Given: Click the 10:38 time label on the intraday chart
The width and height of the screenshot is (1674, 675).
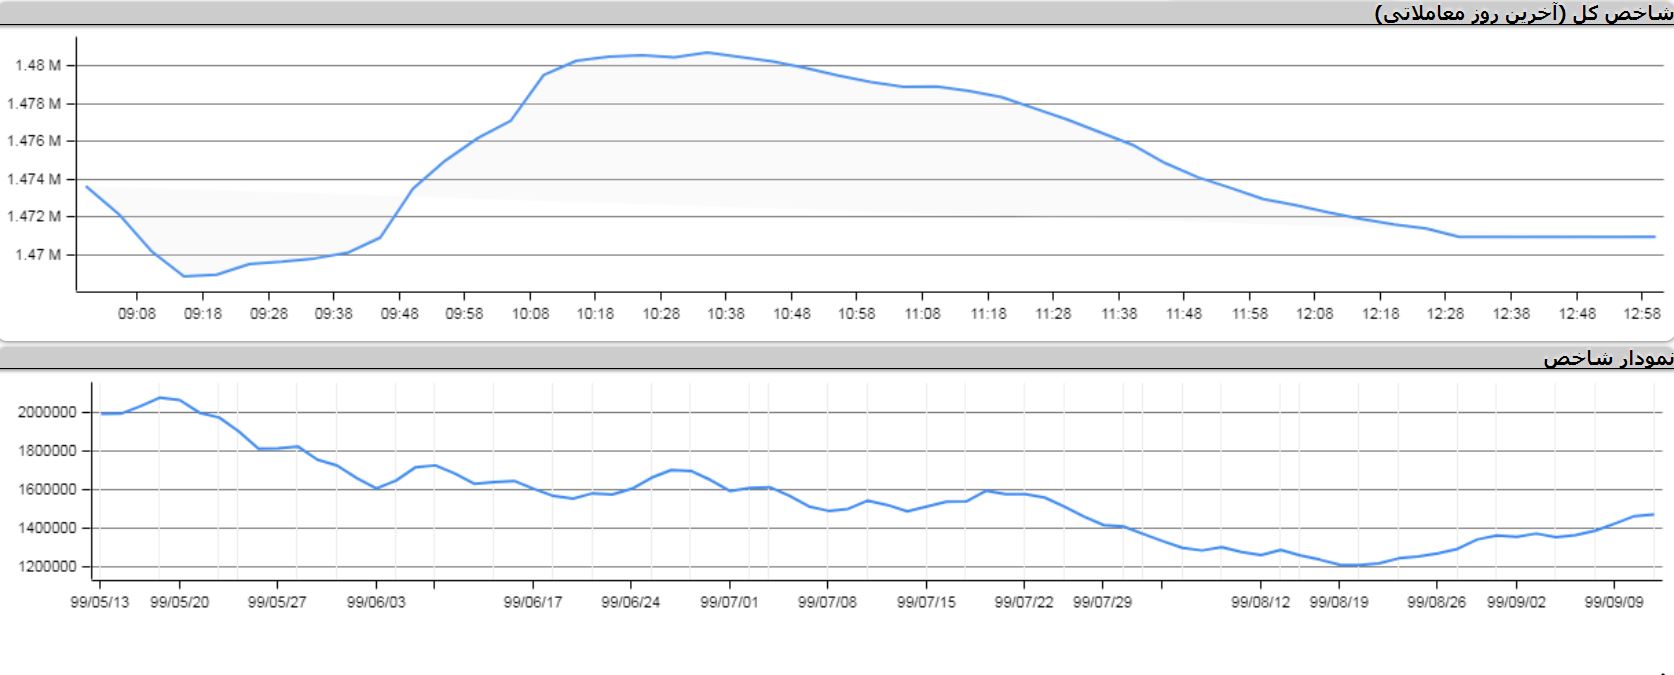Looking at the screenshot, I should tap(726, 314).
